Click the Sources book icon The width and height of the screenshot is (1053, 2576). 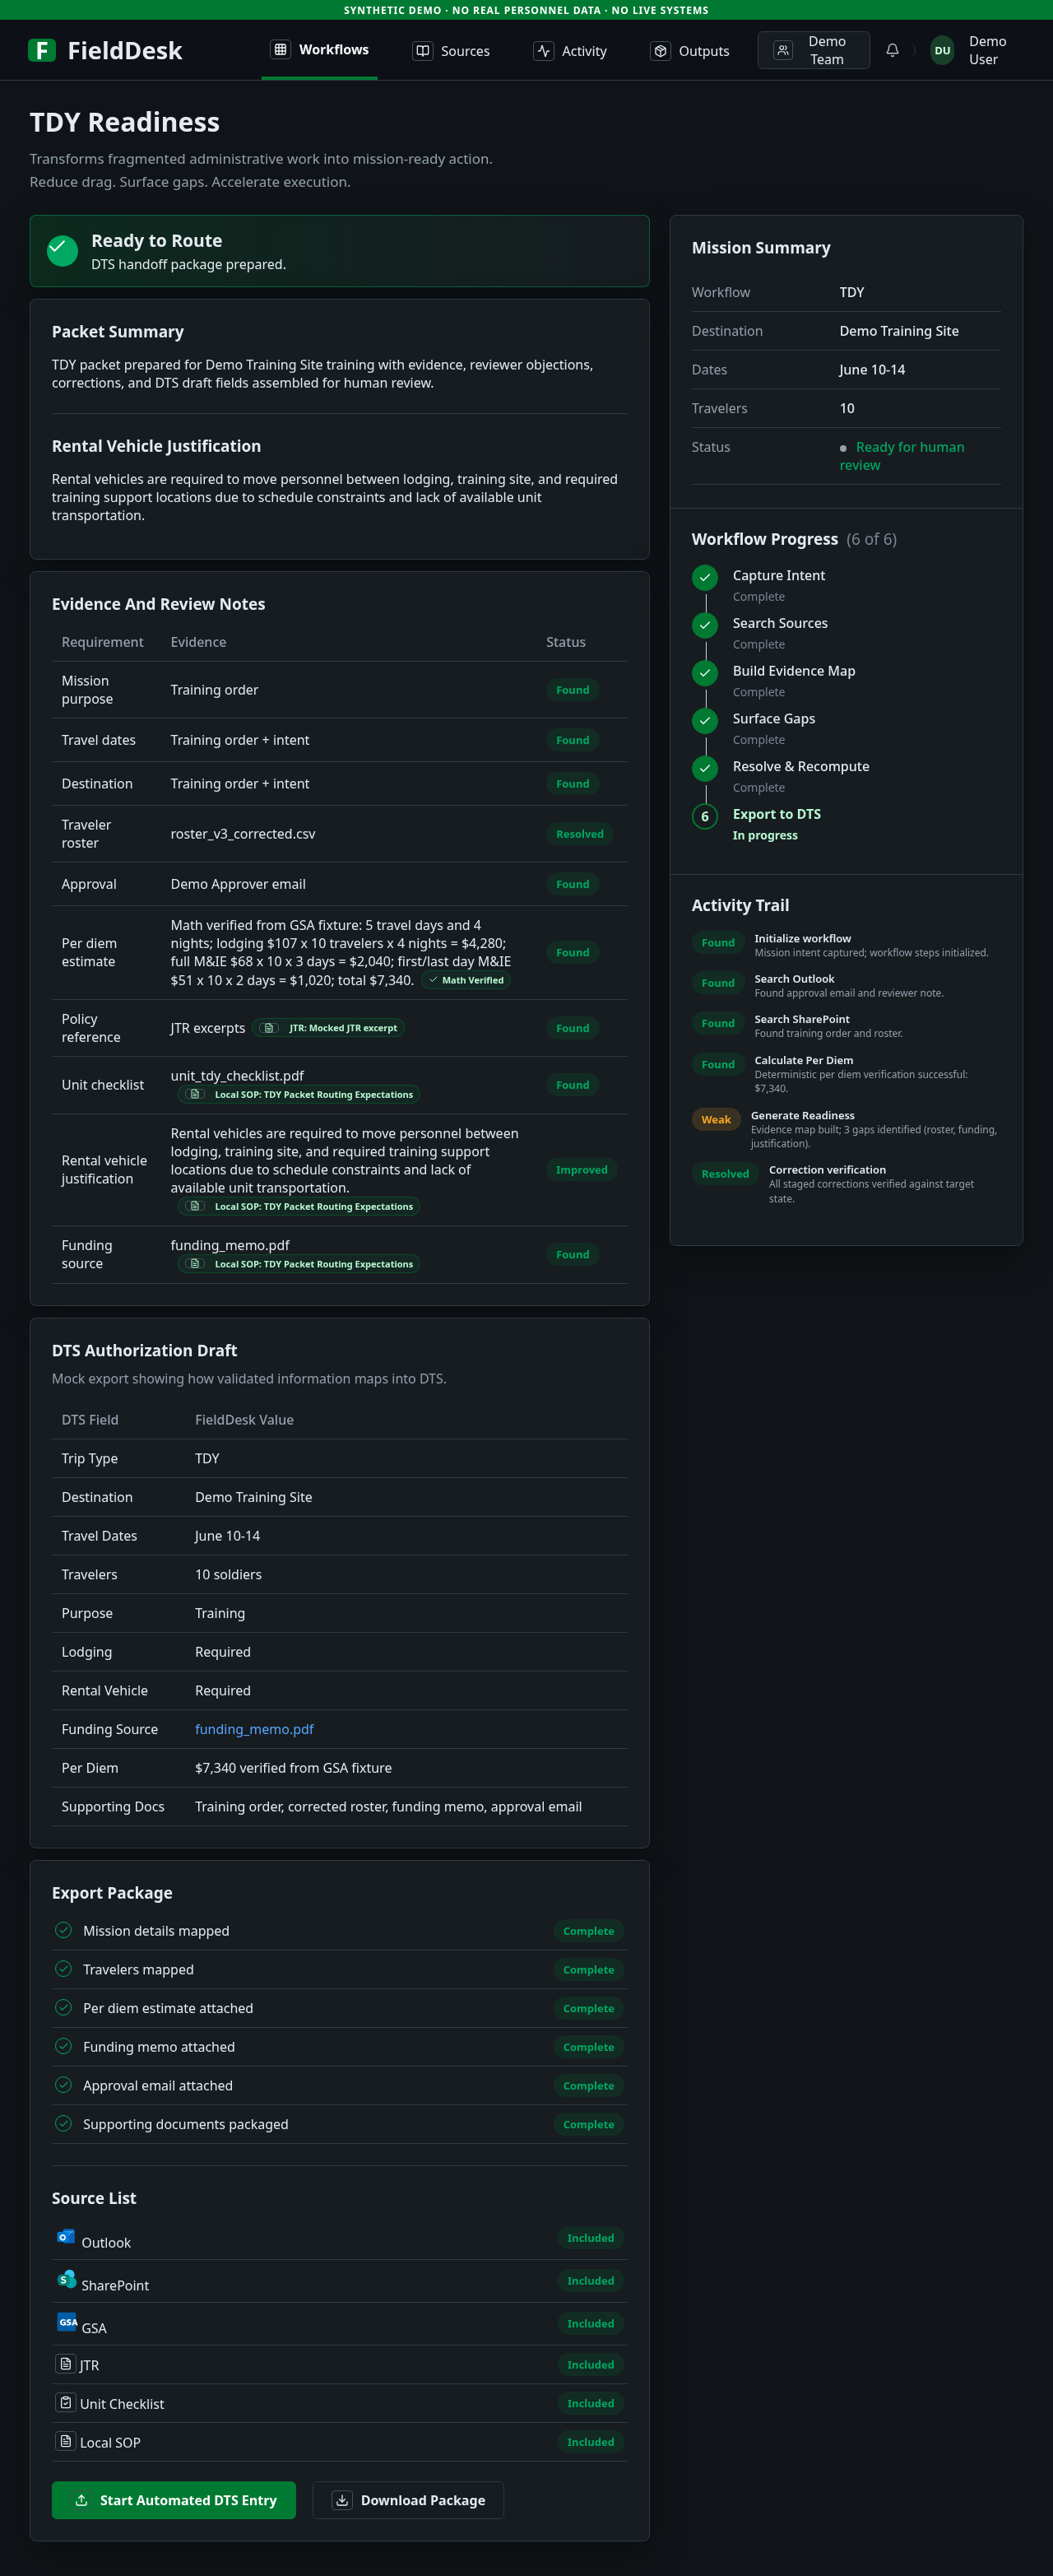tap(423, 51)
